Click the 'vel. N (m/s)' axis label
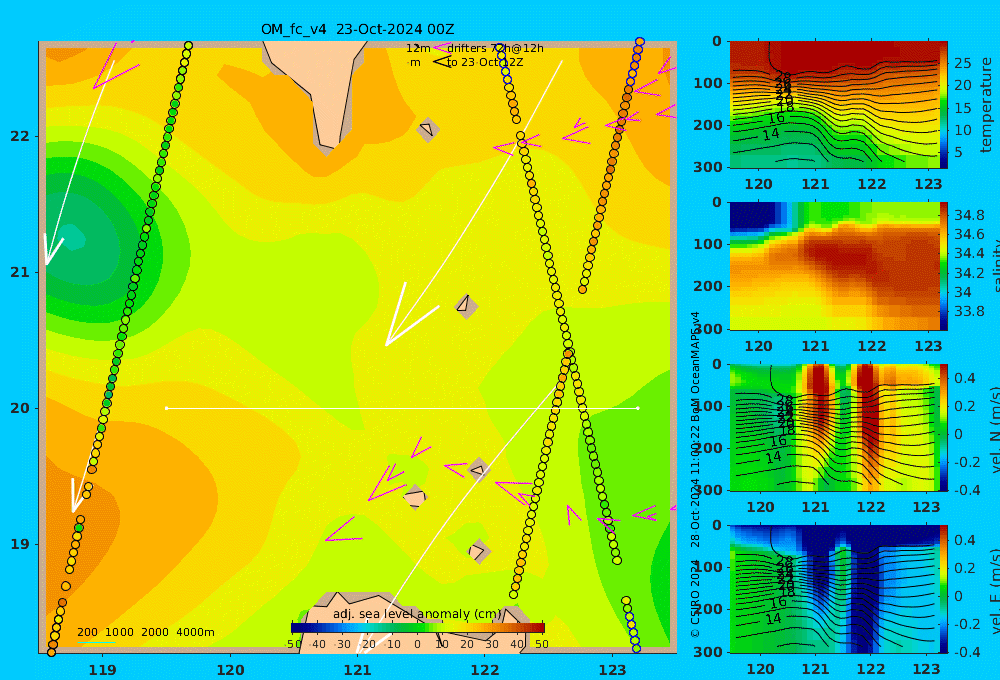1000x680 pixels. tap(994, 431)
